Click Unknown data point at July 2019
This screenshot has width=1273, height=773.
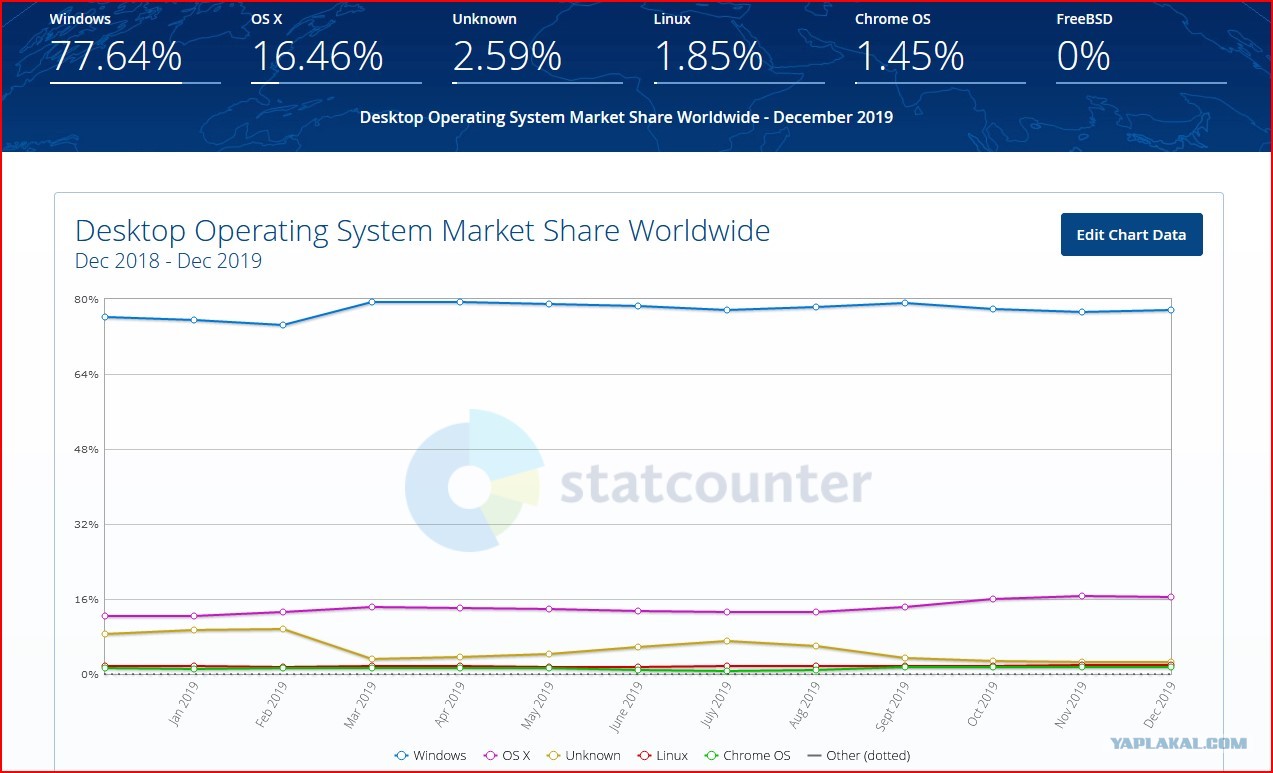pos(727,641)
